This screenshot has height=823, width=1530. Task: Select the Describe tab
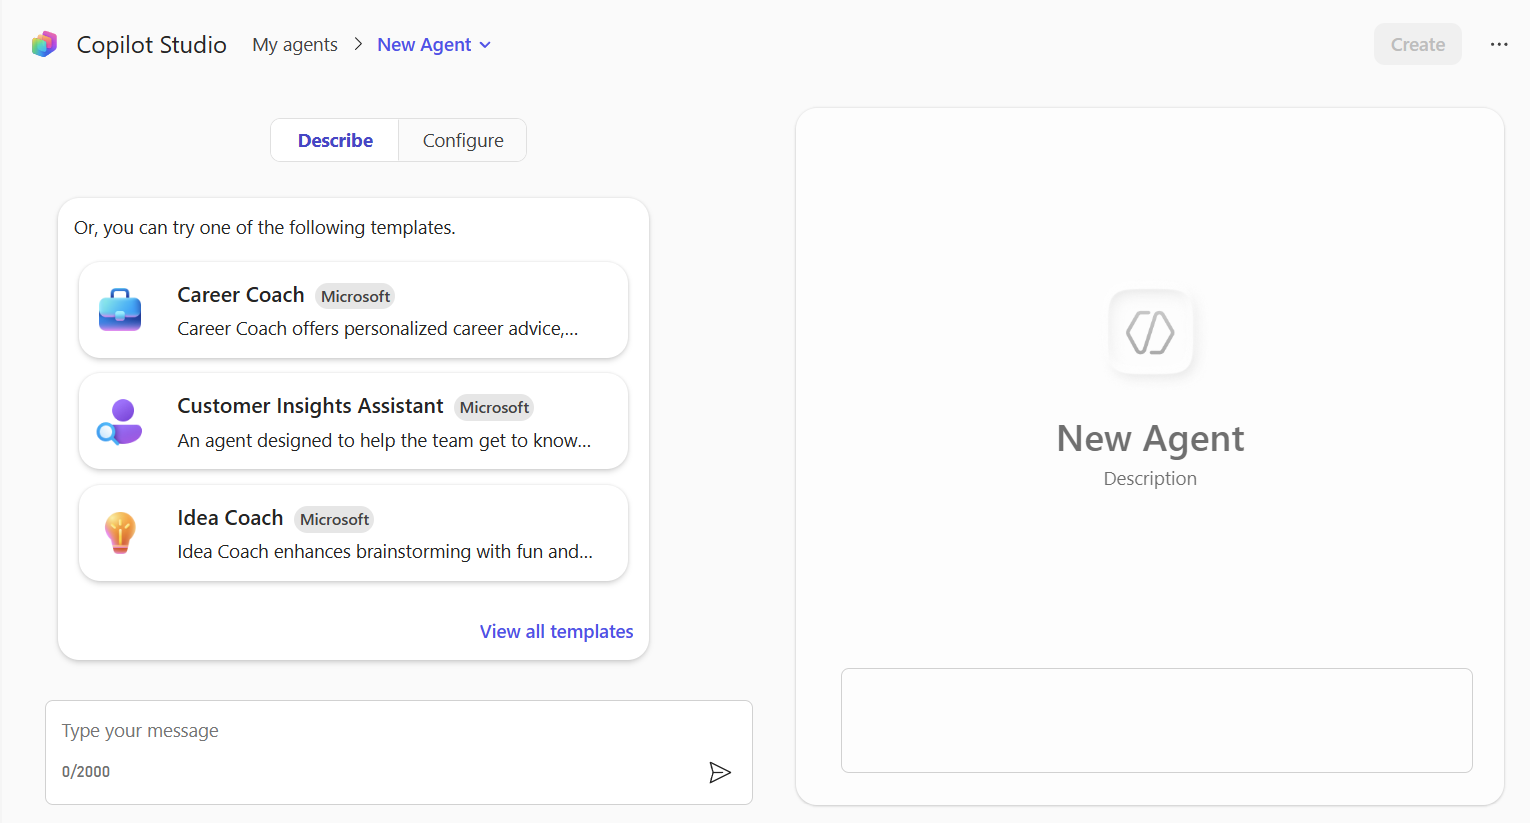(334, 140)
